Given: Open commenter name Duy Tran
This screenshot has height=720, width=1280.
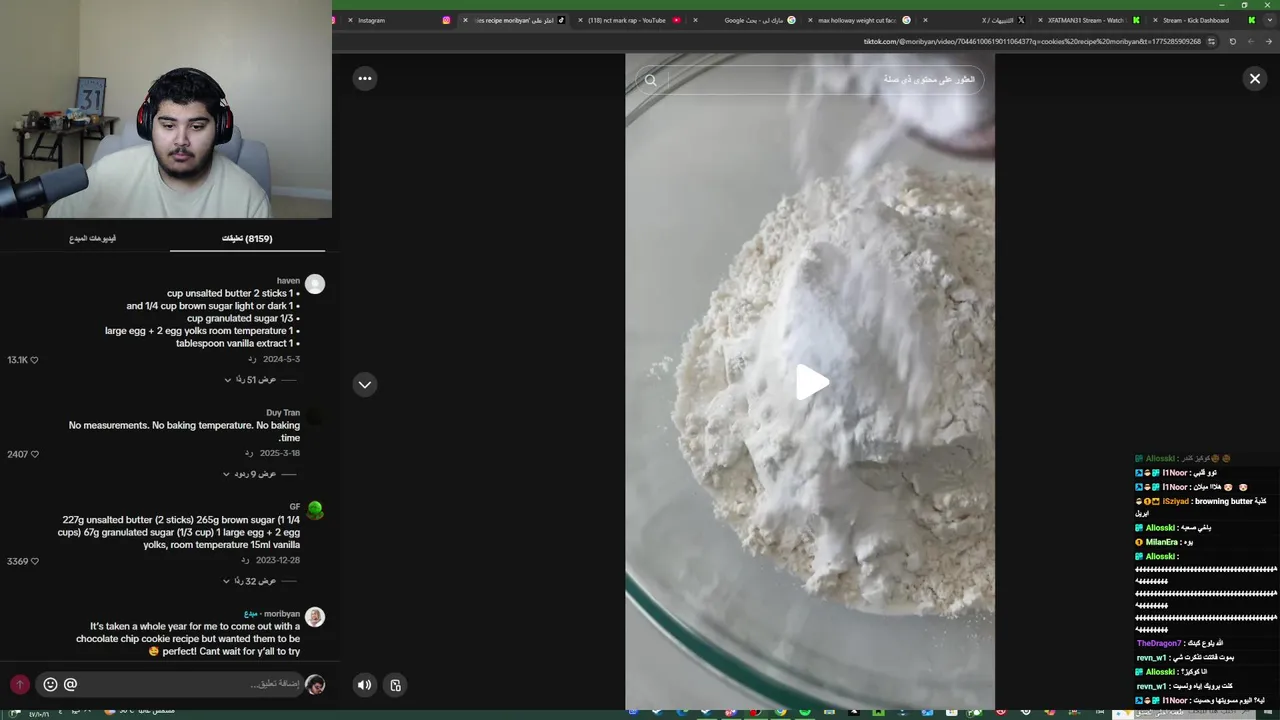Looking at the screenshot, I should [x=283, y=412].
